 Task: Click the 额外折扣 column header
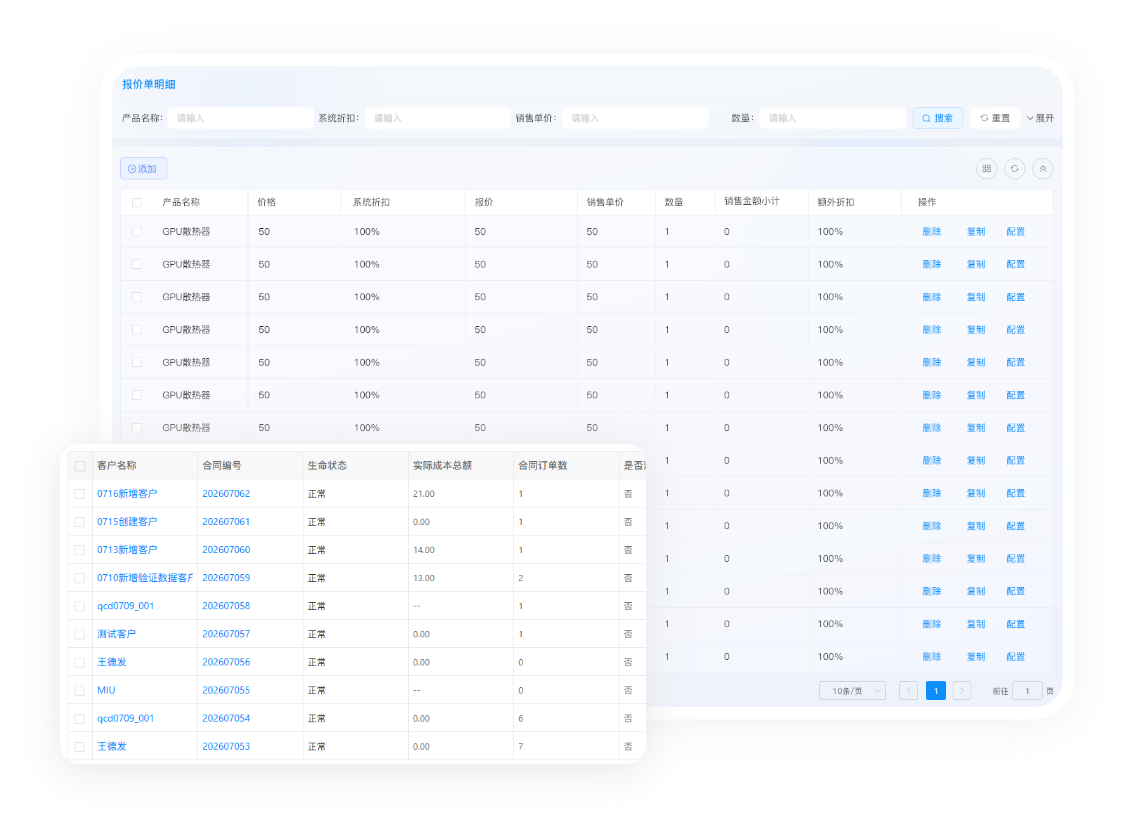(x=835, y=202)
